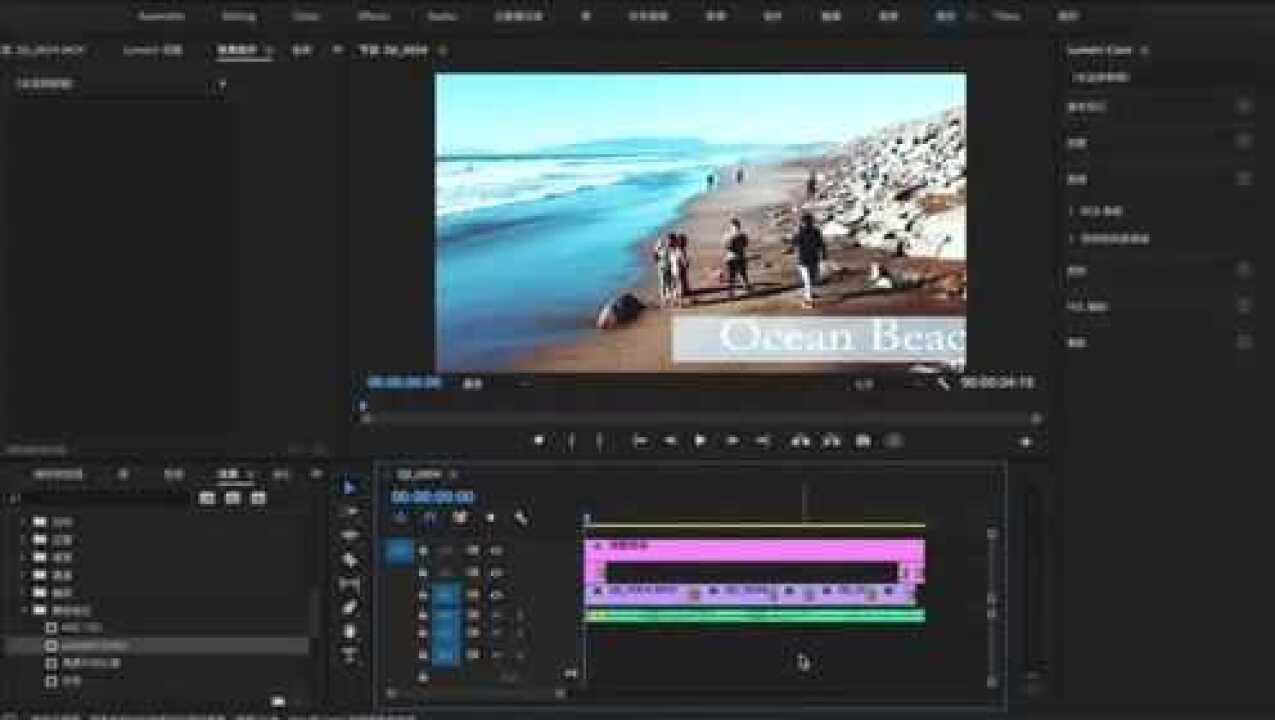Screen dimensions: 1275x720
Task: Select the Selection tool in the tools panel
Action: click(x=350, y=487)
